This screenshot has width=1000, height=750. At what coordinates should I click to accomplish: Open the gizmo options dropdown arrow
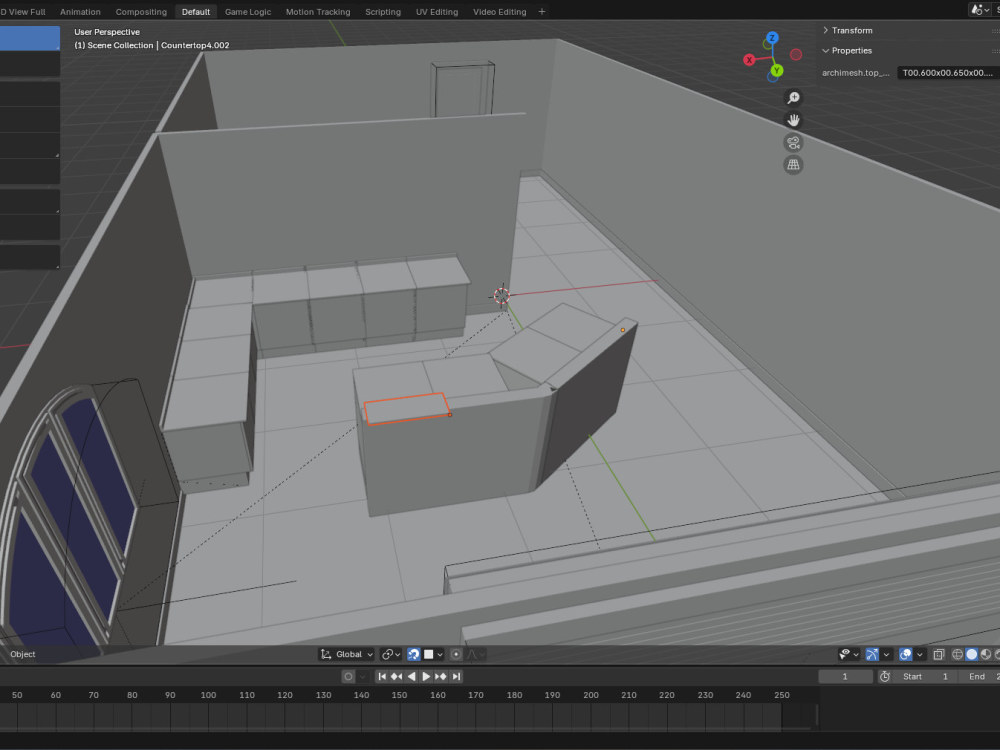[886, 654]
